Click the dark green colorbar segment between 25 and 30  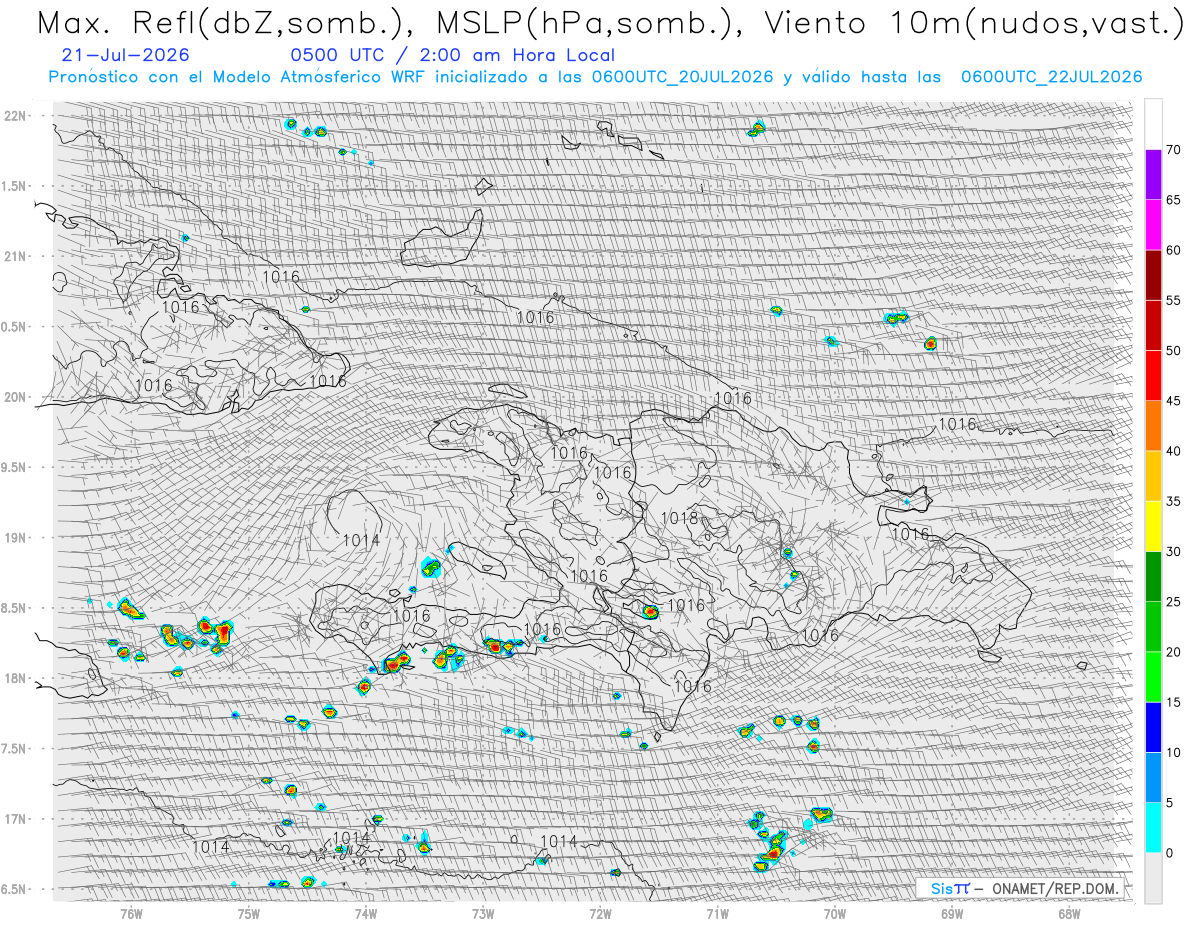coord(1153,576)
